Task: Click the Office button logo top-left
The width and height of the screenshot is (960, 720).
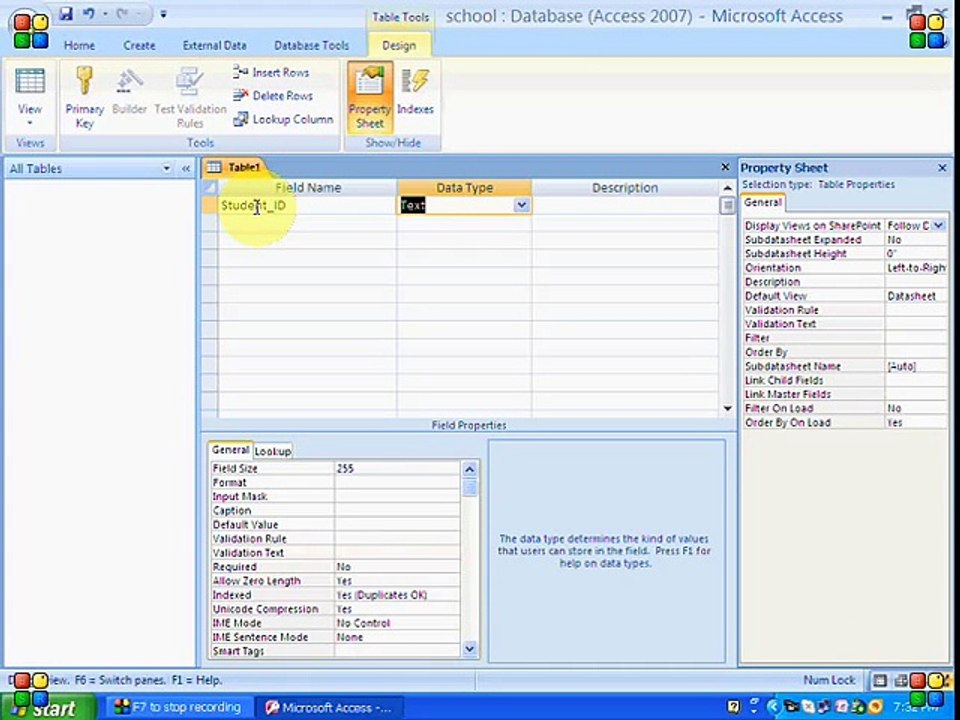Action: [30, 29]
